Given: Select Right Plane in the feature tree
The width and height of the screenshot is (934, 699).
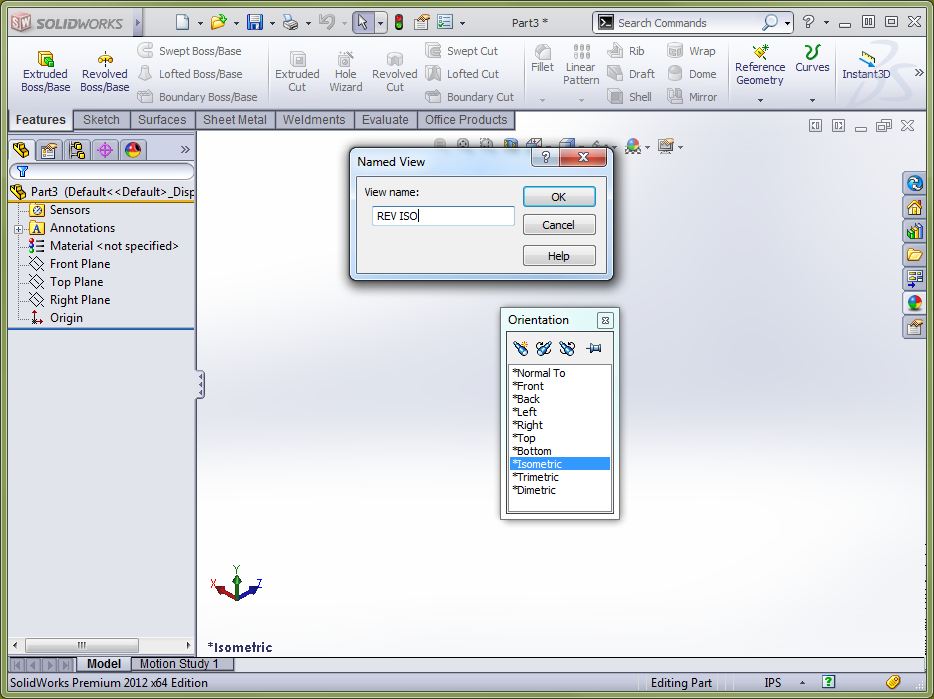Looking at the screenshot, I should 80,300.
